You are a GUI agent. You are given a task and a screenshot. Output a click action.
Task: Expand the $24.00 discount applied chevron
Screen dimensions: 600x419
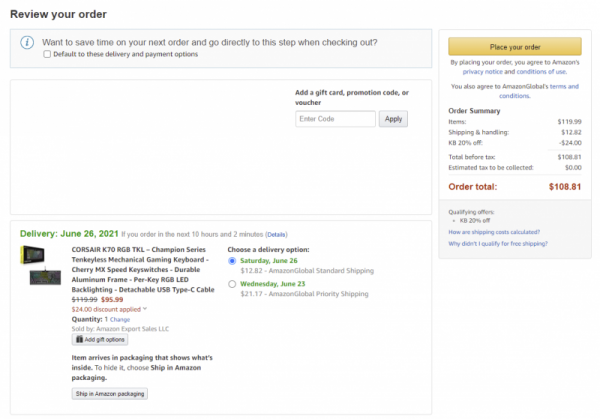(x=145, y=309)
